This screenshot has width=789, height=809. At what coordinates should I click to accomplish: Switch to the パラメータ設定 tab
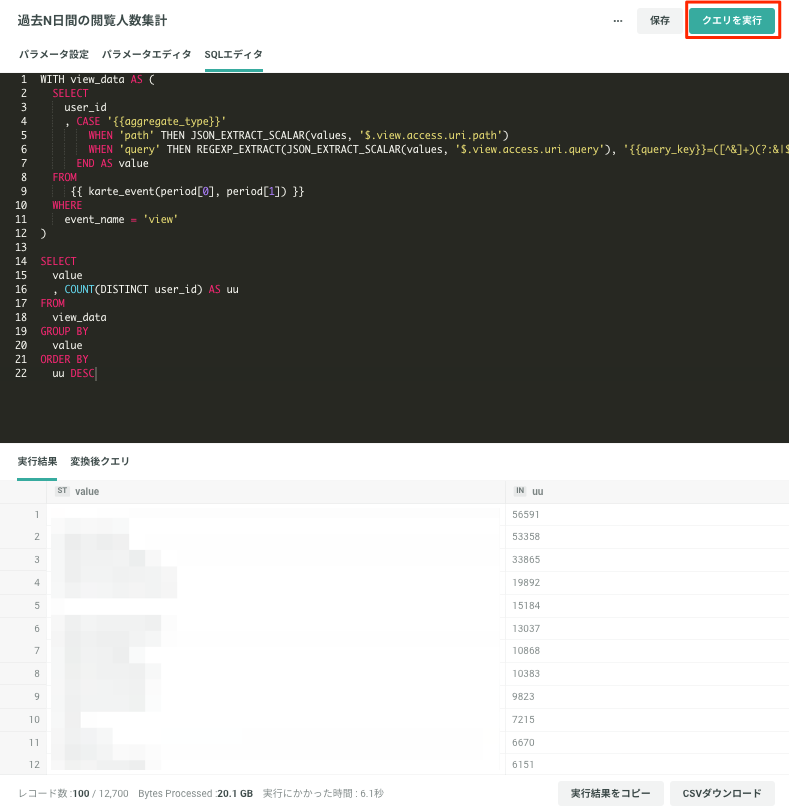(x=54, y=54)
